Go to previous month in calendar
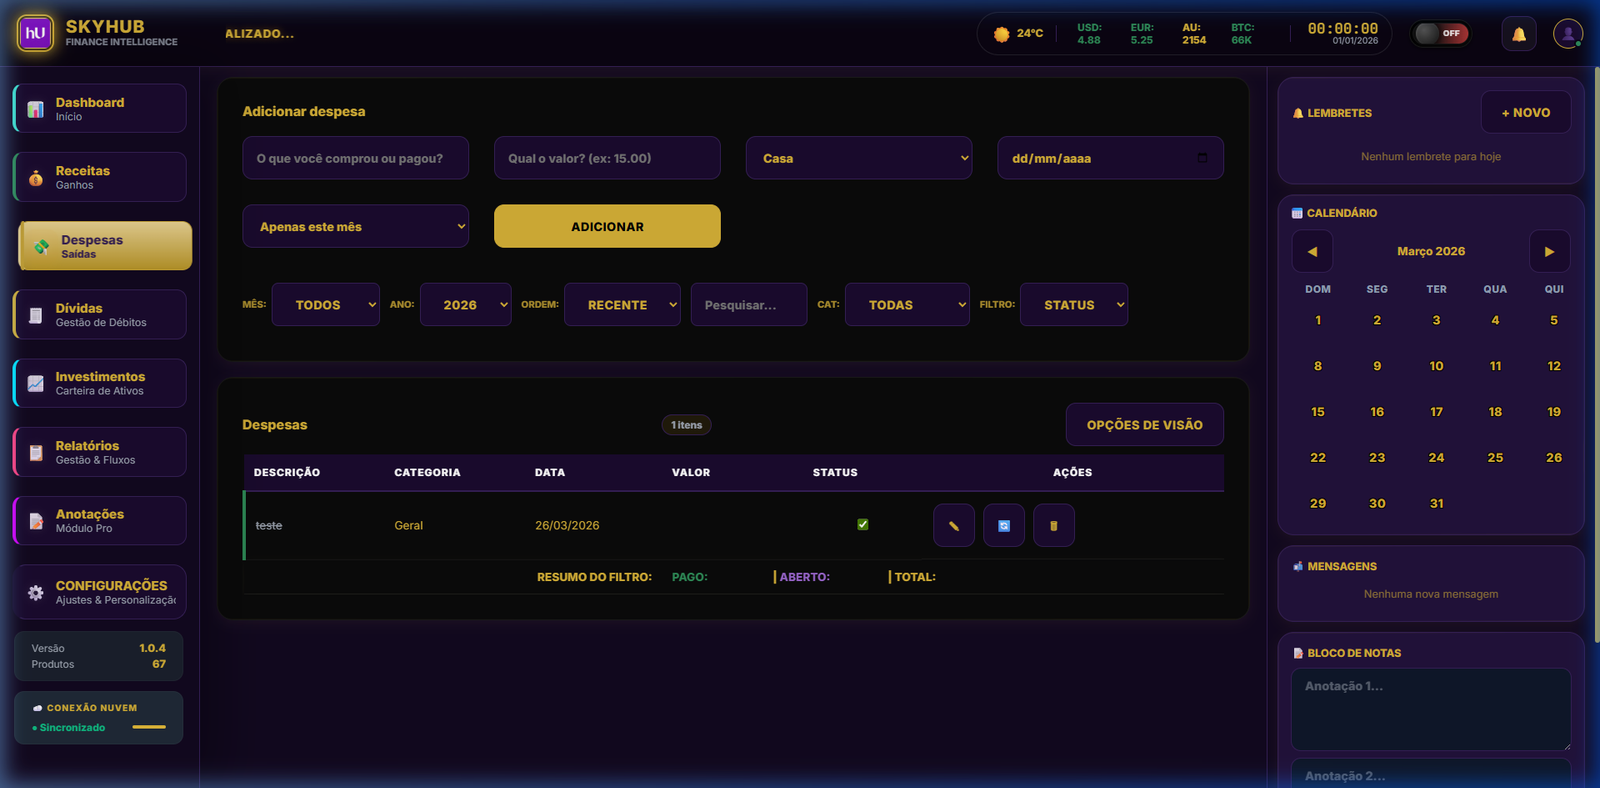This screenshot has width=1600, height=788. click(1312, 252)
